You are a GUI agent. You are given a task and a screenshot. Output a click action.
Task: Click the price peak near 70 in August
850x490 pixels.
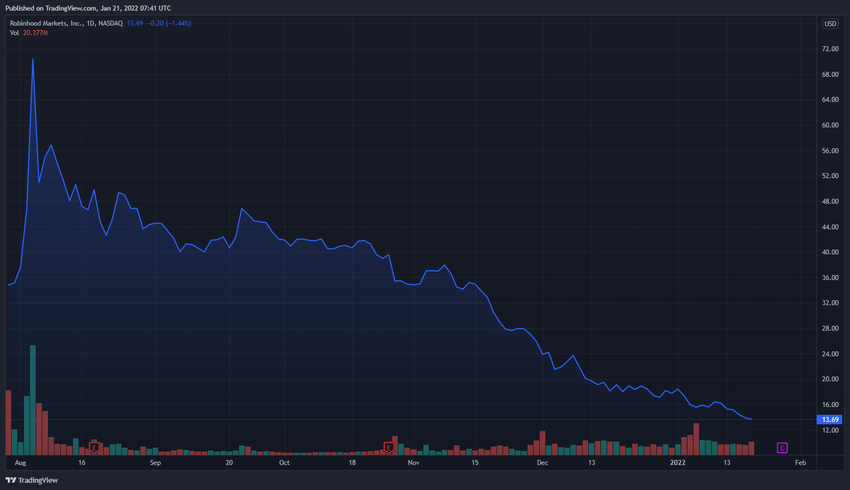tap(33, 60)
